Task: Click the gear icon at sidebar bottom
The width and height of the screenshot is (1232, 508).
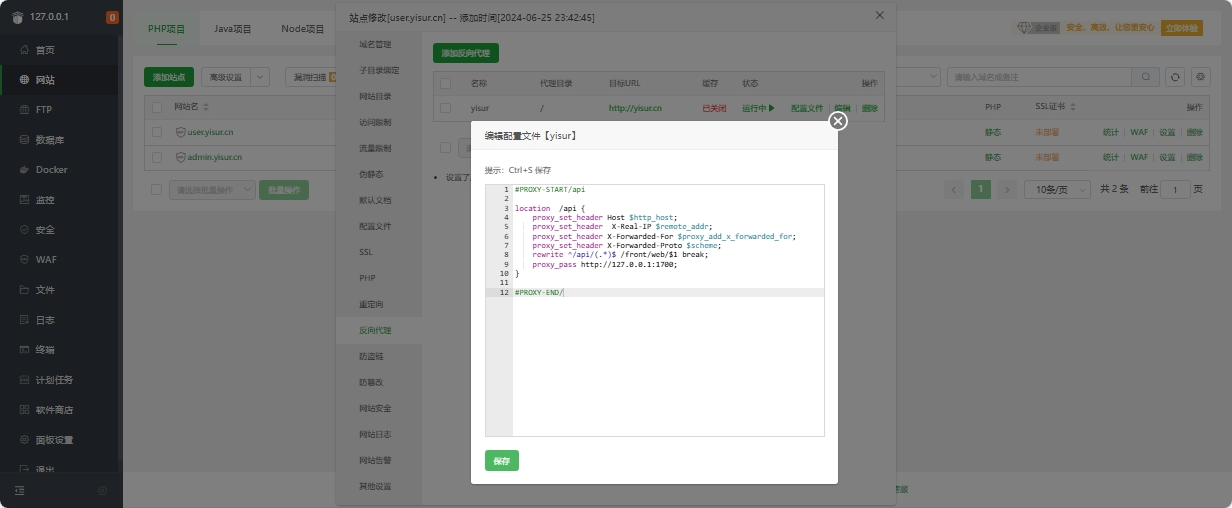Action: [102, 490]
